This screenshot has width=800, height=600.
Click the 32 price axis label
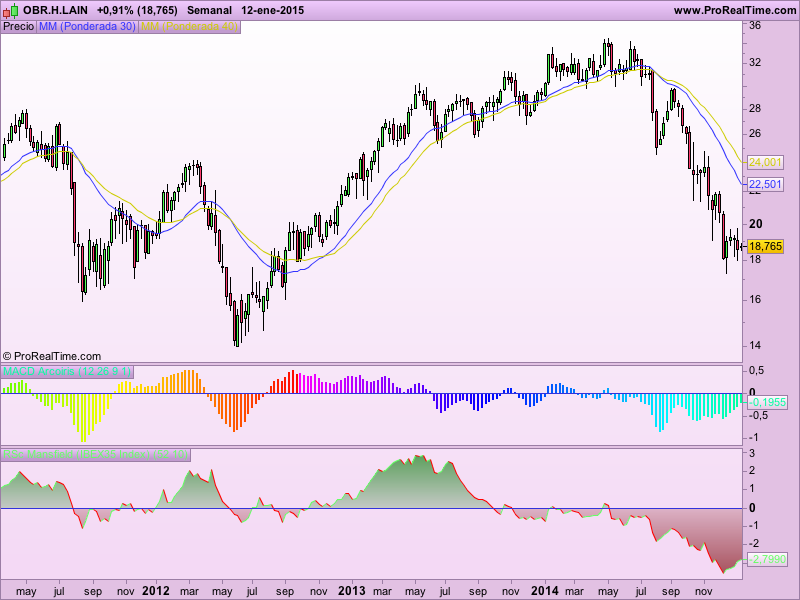coord(755,63)
